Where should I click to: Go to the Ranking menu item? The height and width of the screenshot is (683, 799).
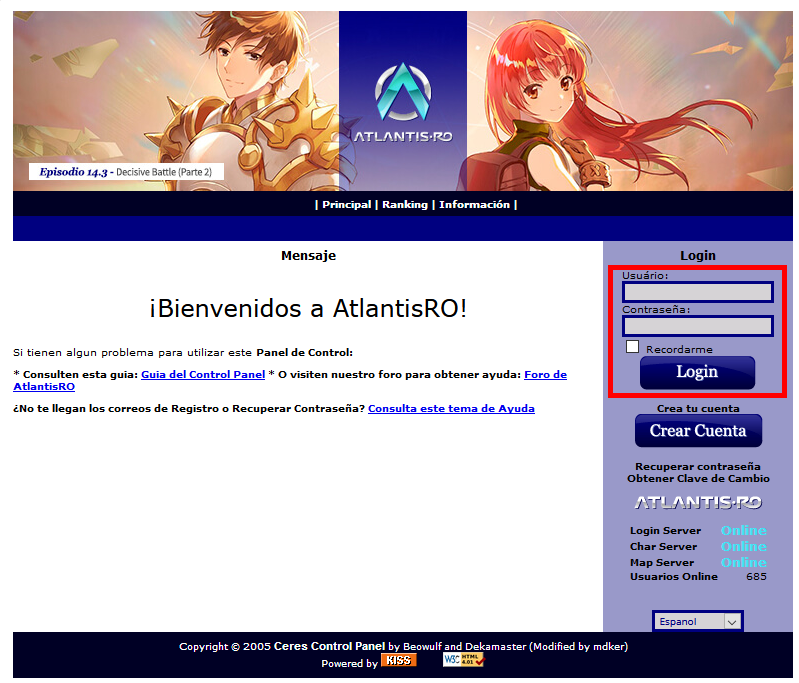405,204
